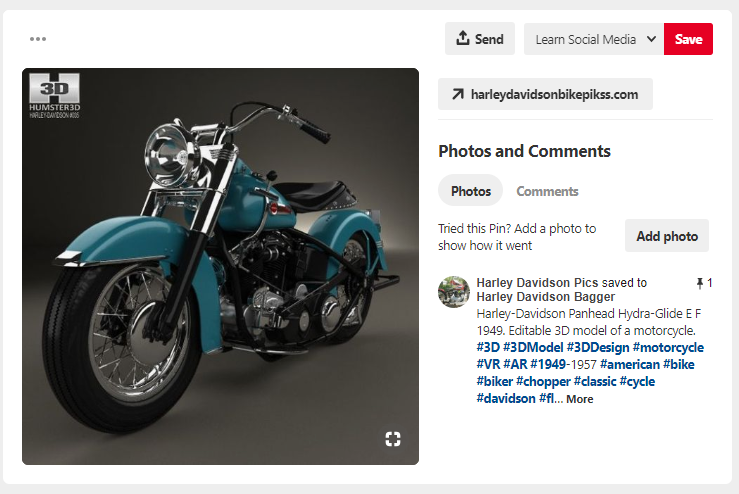
Task: Open the Learn Social Media board dropdown
Action: 594,39
